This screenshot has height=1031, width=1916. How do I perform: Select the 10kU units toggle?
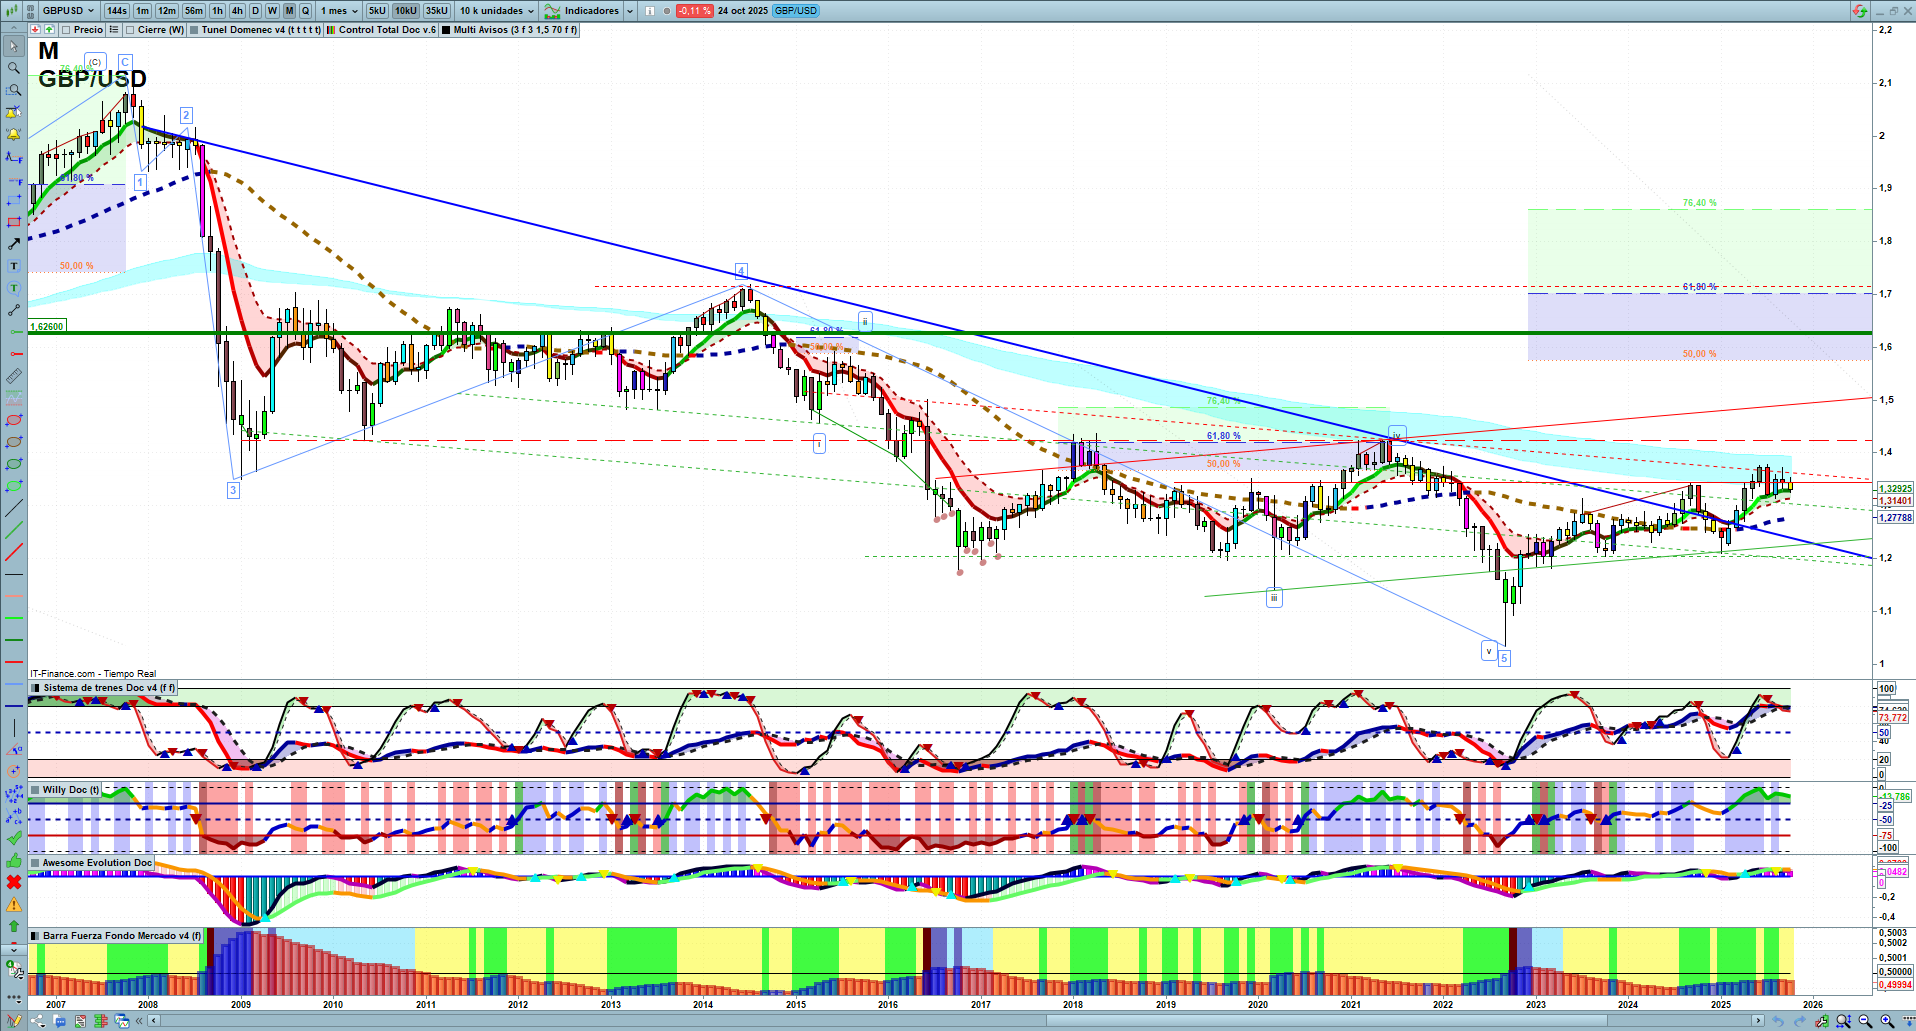coord(405,11)
